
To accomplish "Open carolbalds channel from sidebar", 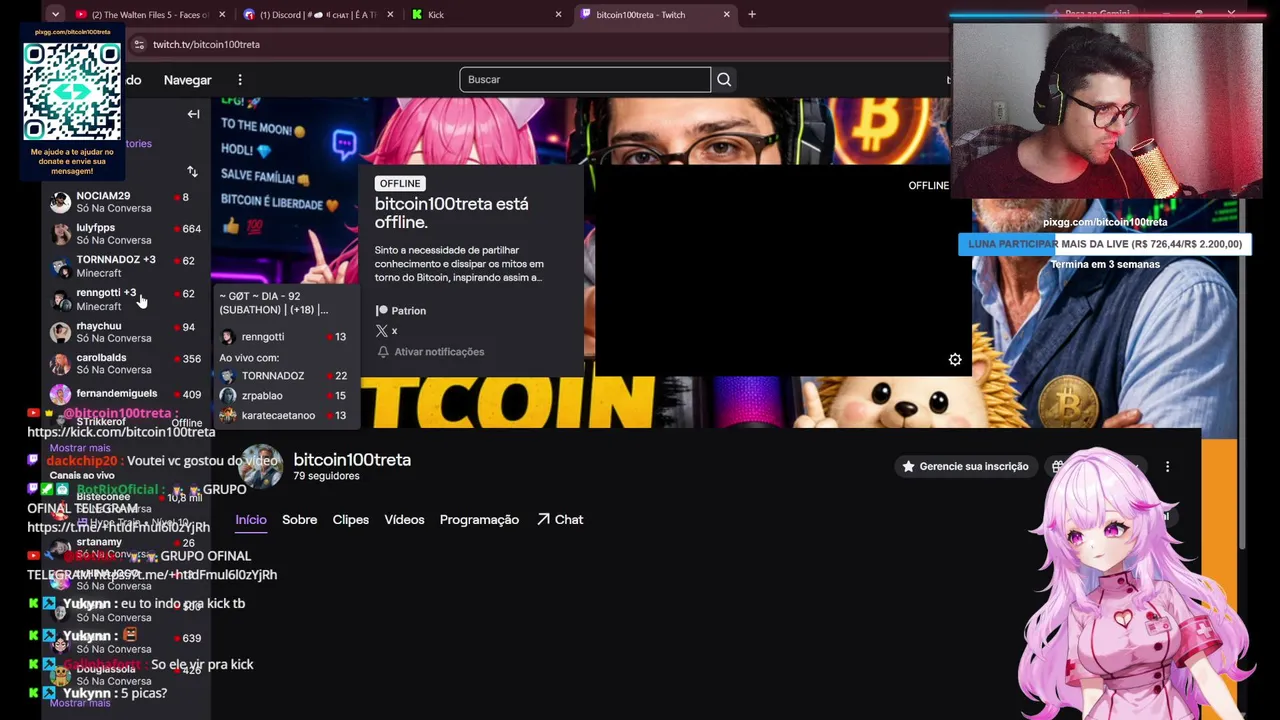I will tap(125, 363).
